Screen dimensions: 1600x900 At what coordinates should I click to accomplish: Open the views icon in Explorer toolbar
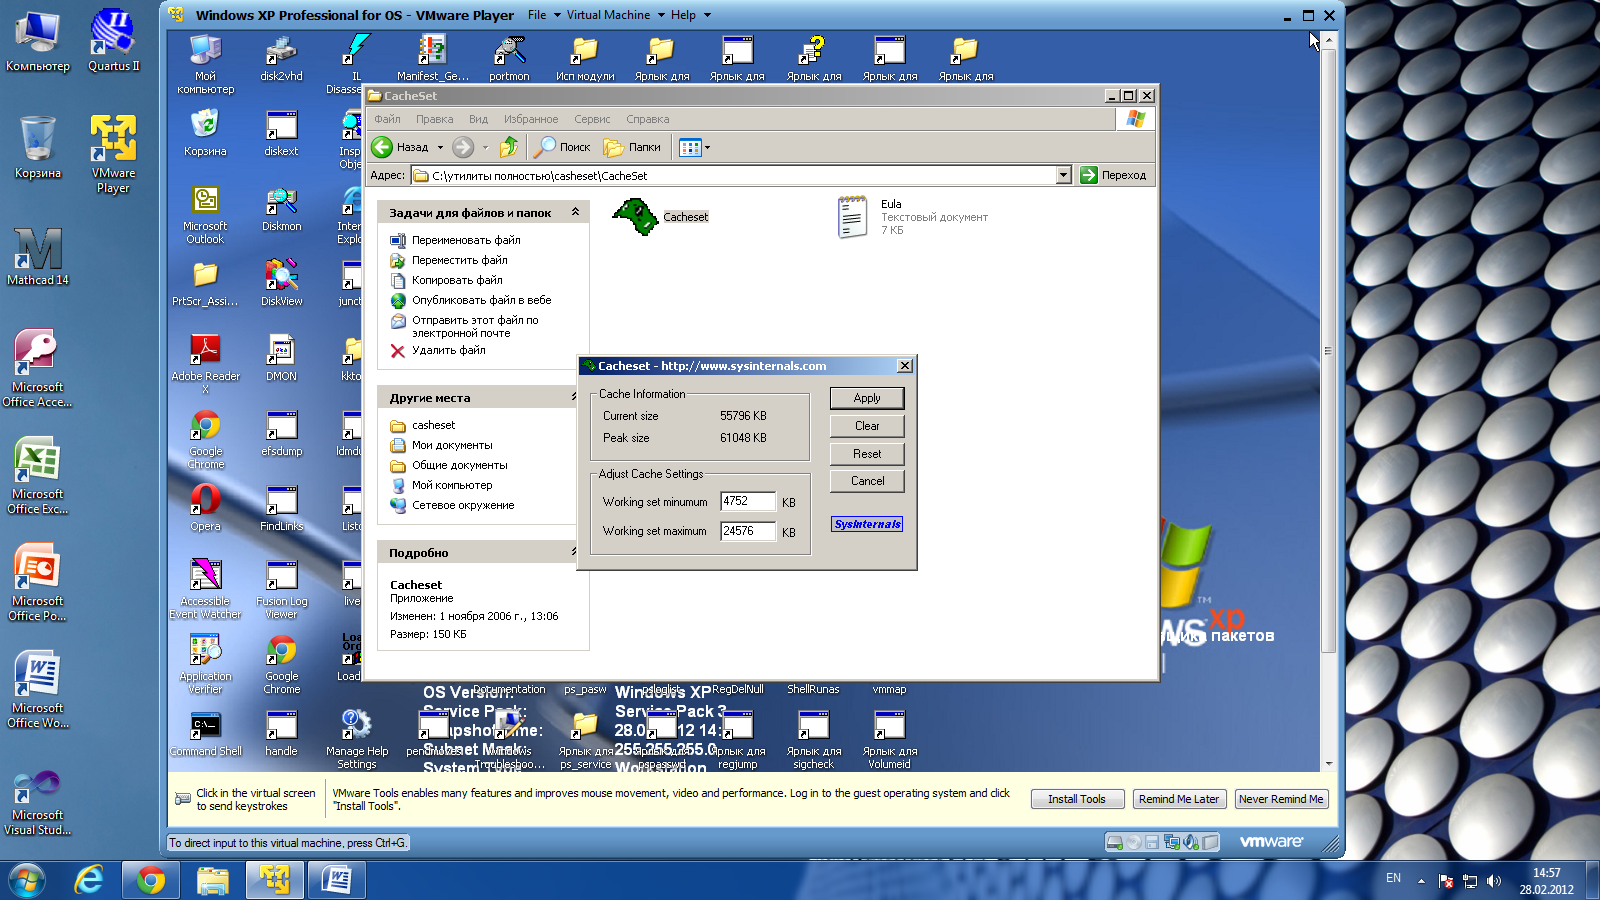[x=690, y=147]
